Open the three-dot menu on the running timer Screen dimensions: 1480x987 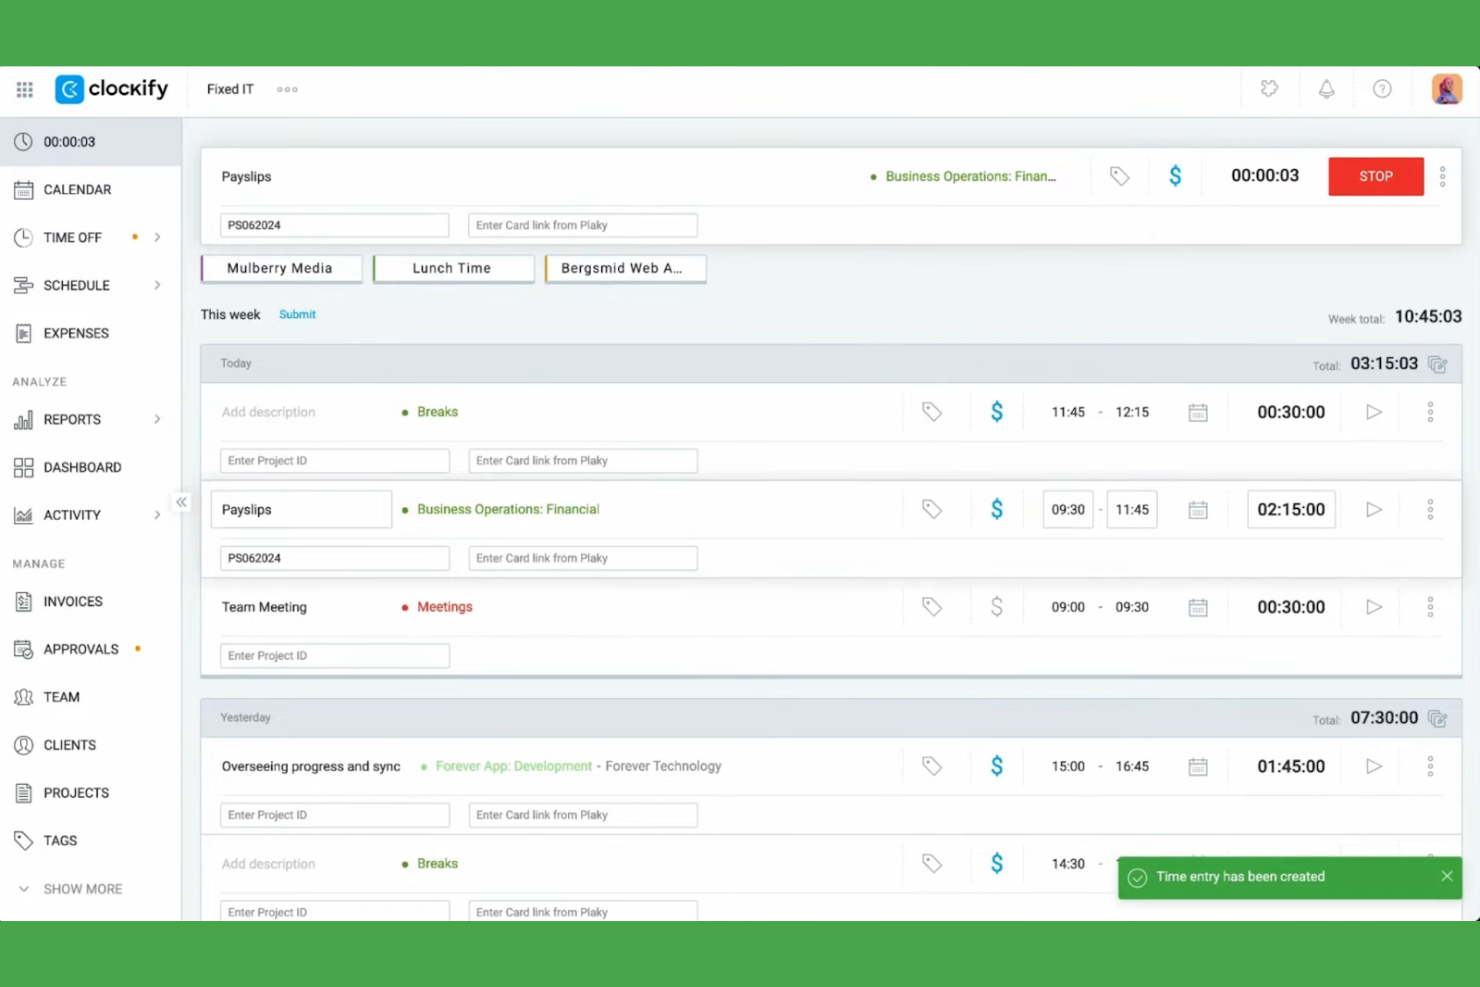[x=1442, y=176]
